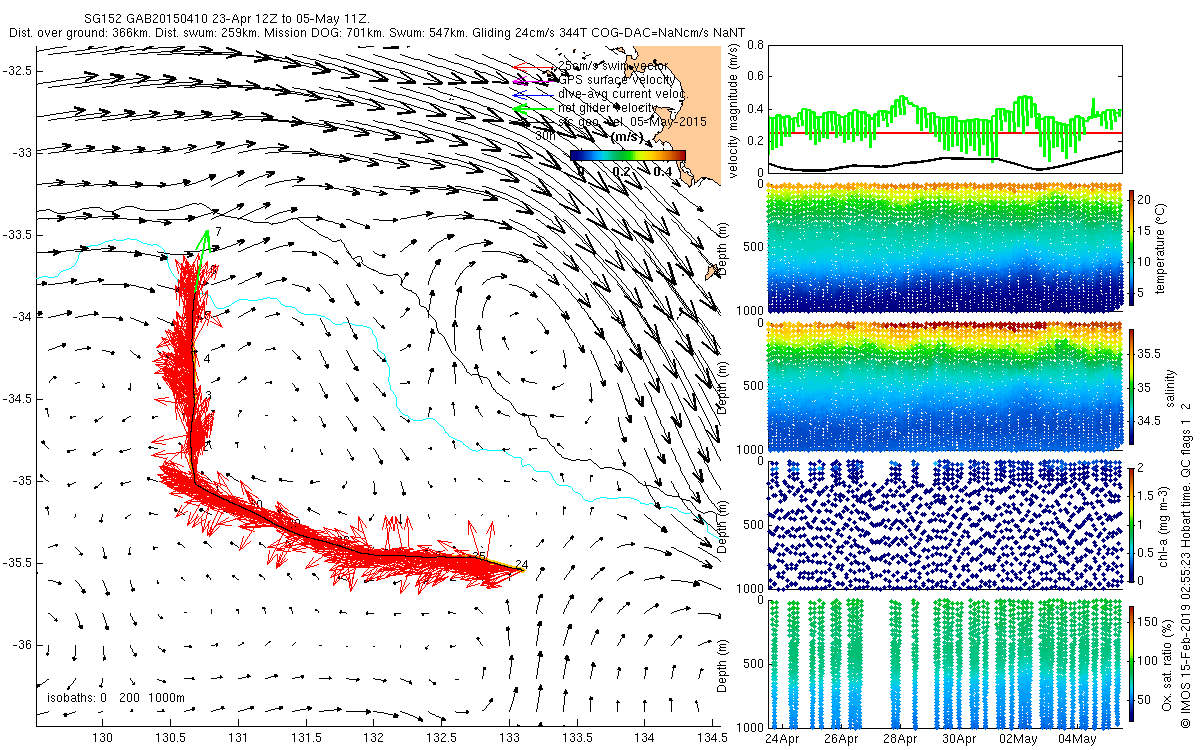Select the 'dive-avg current veloc.' legend label
The image size is (1200, 750).
(622, 94)
